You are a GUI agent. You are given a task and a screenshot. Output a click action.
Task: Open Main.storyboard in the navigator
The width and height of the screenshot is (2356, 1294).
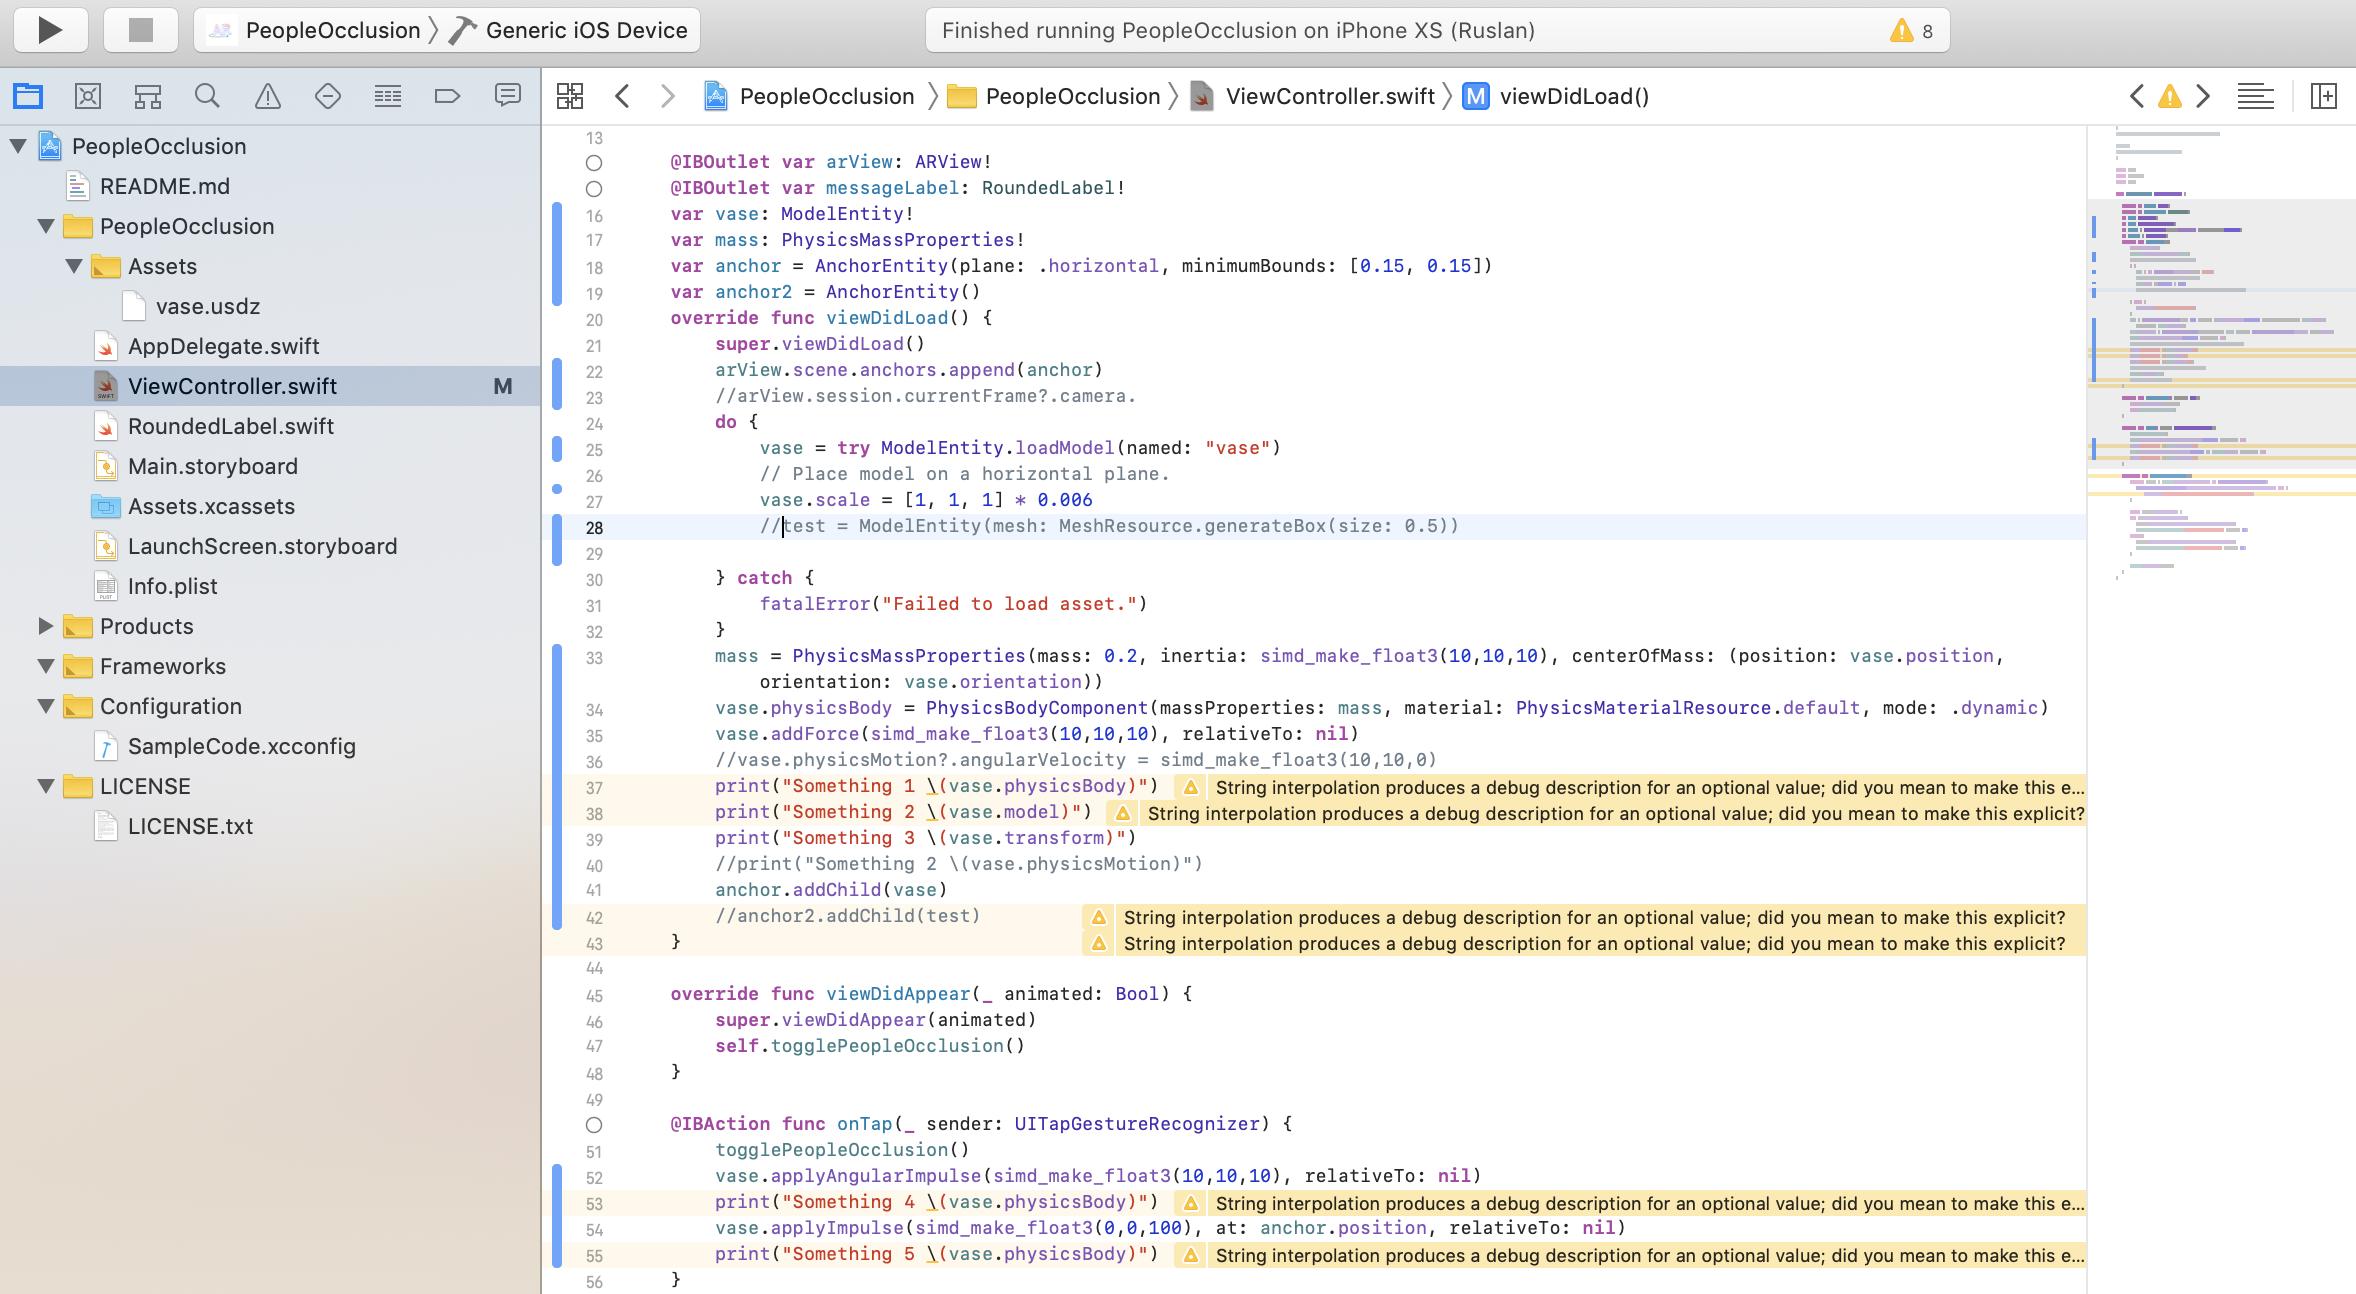212,466
